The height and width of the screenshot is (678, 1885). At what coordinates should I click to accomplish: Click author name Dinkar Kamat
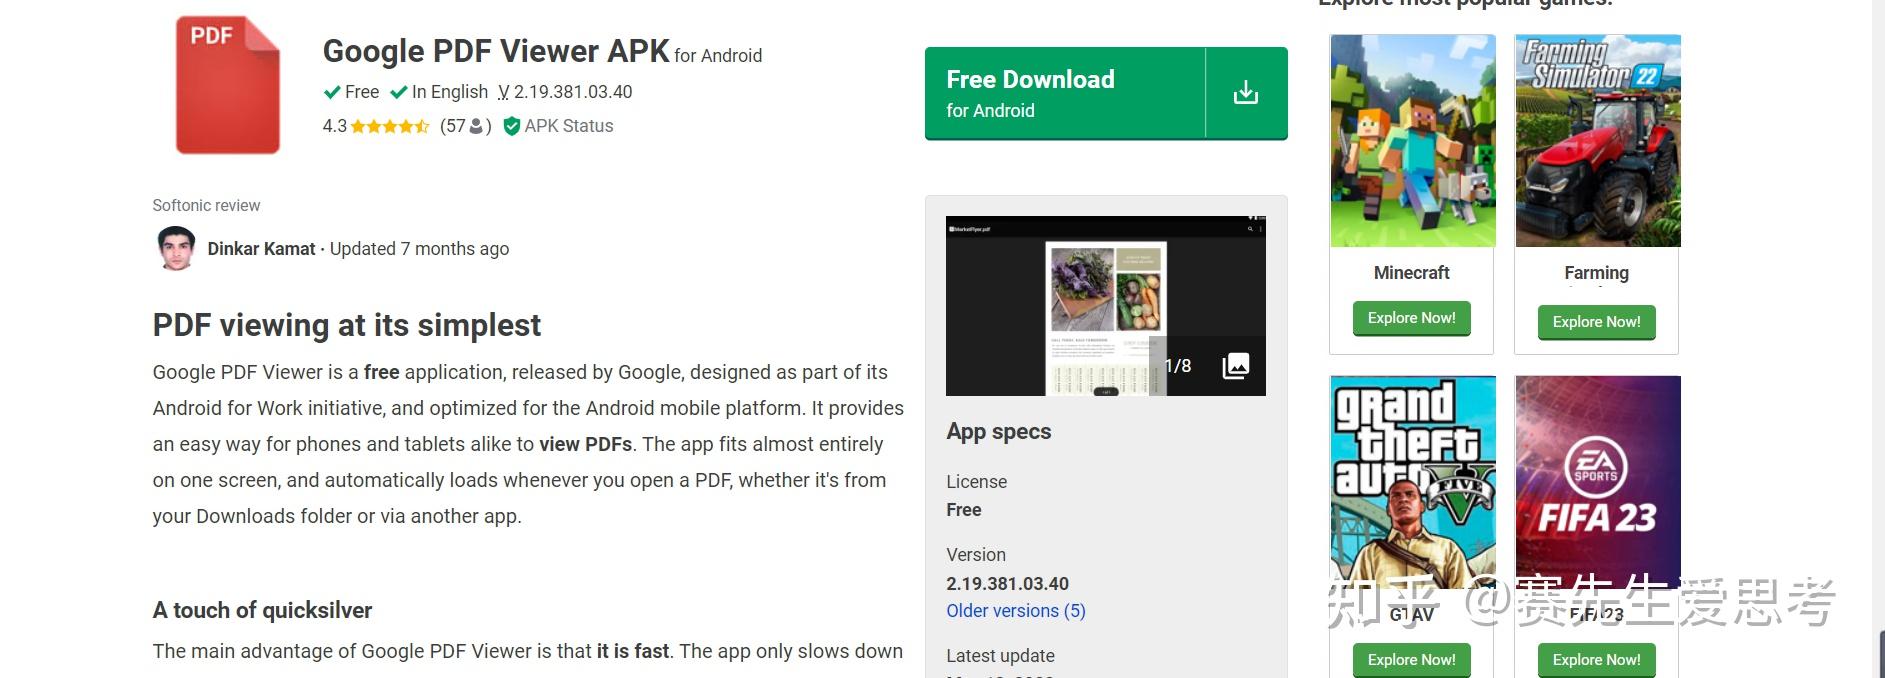point(261,249)
